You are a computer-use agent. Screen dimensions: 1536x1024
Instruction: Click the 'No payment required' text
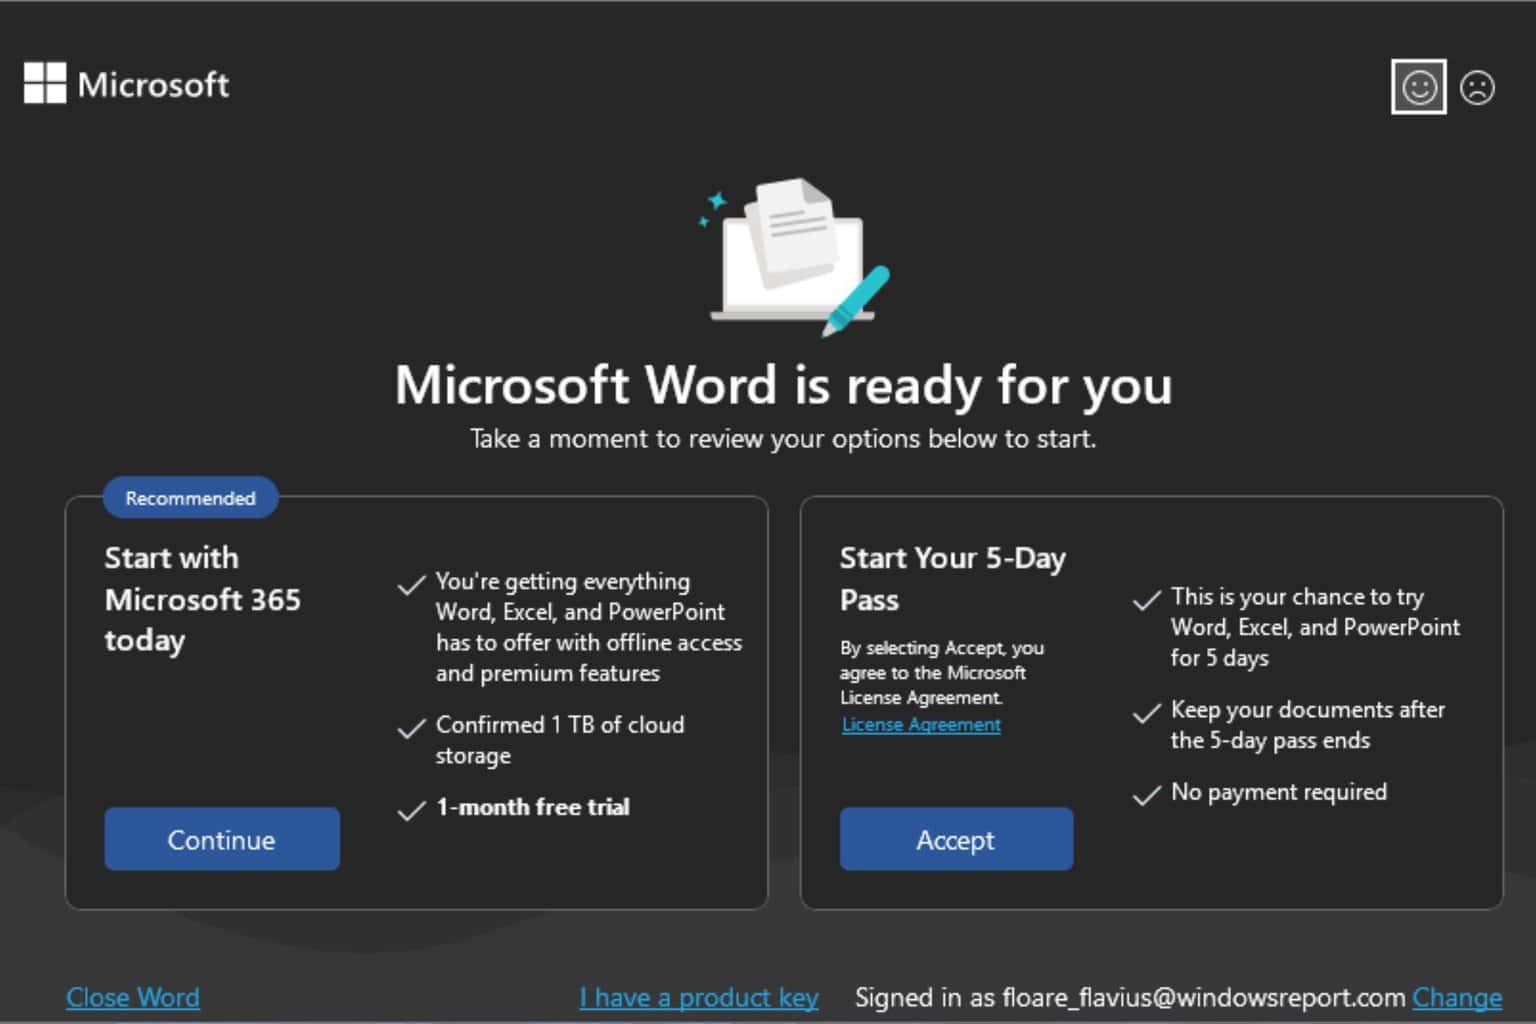(1279, 792)
